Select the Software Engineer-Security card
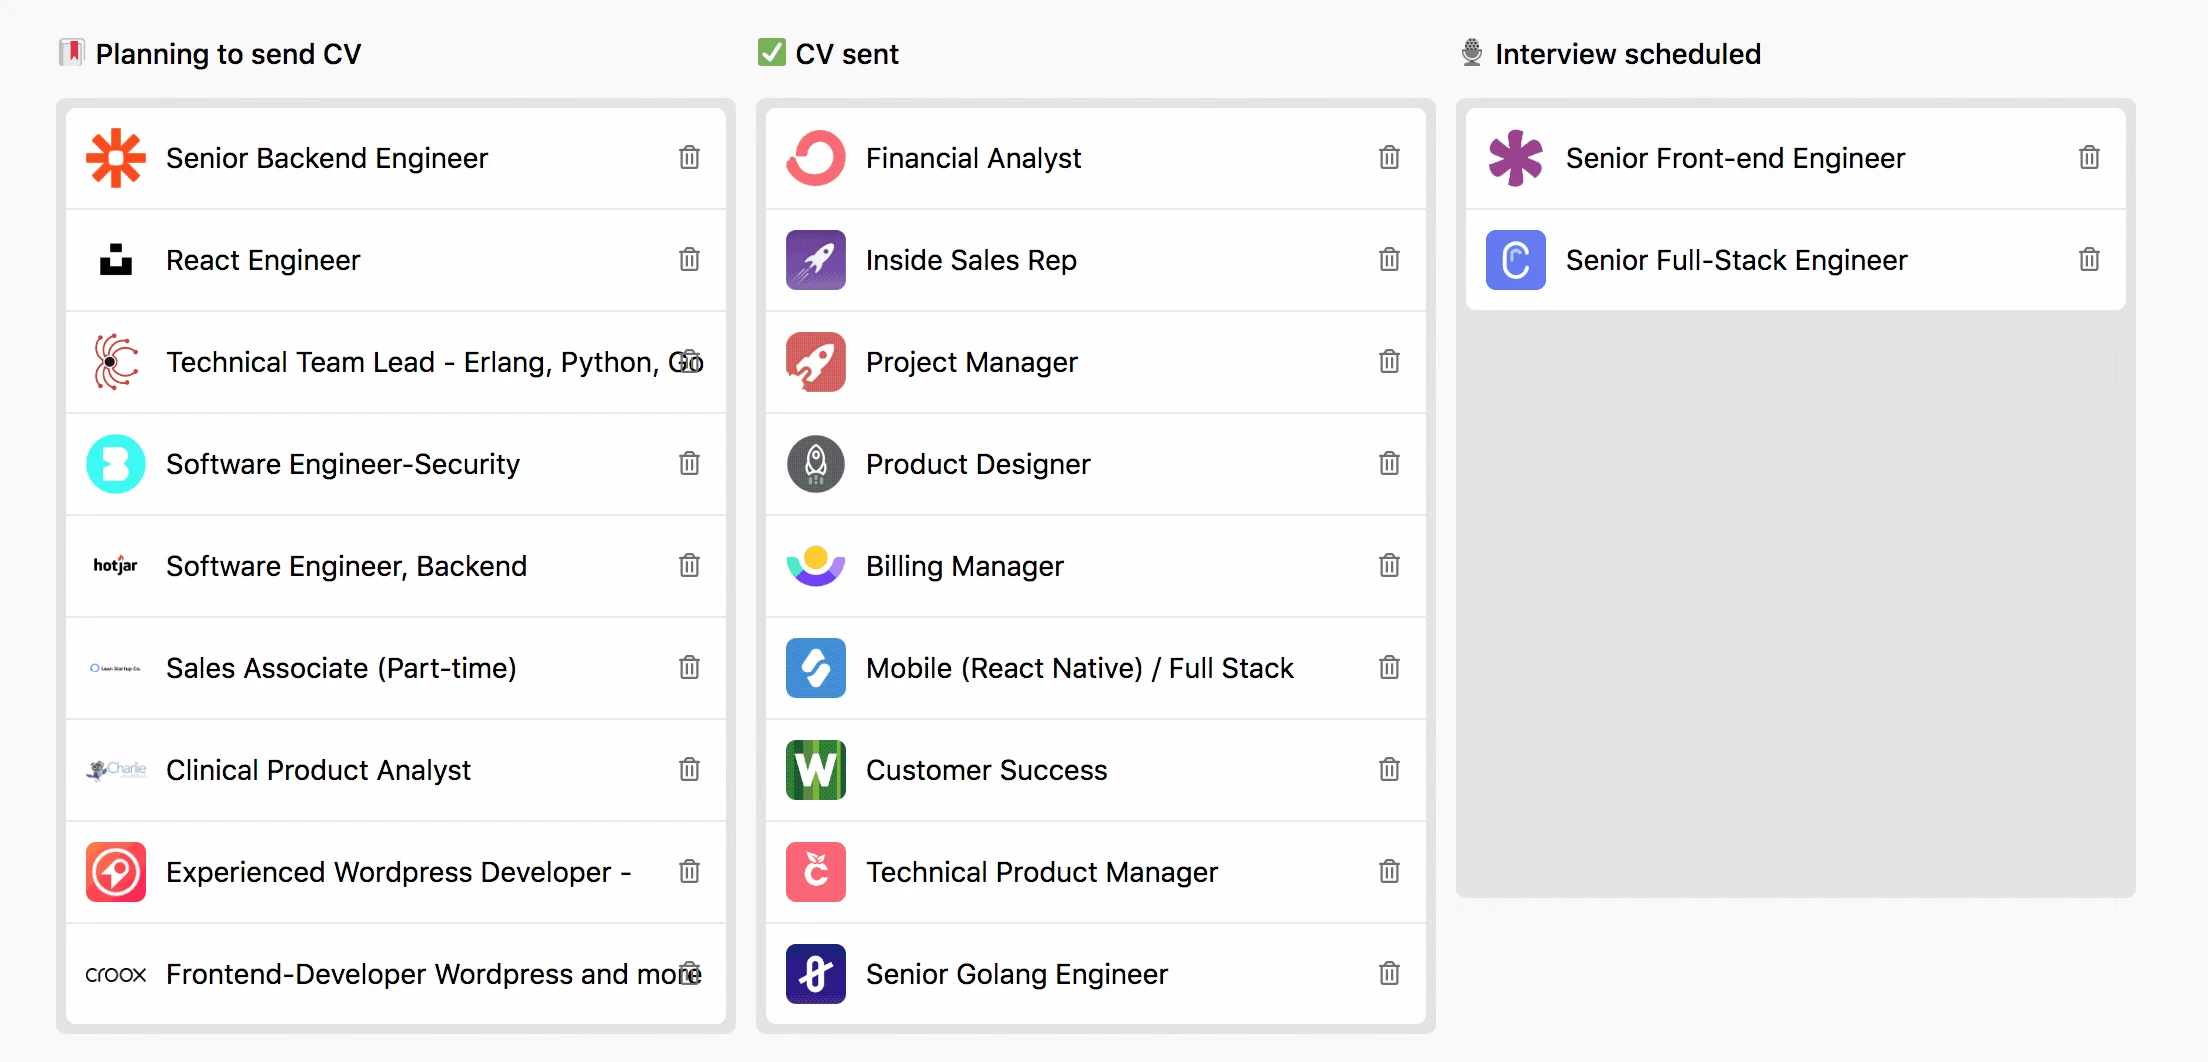 (x=342, y=464)
